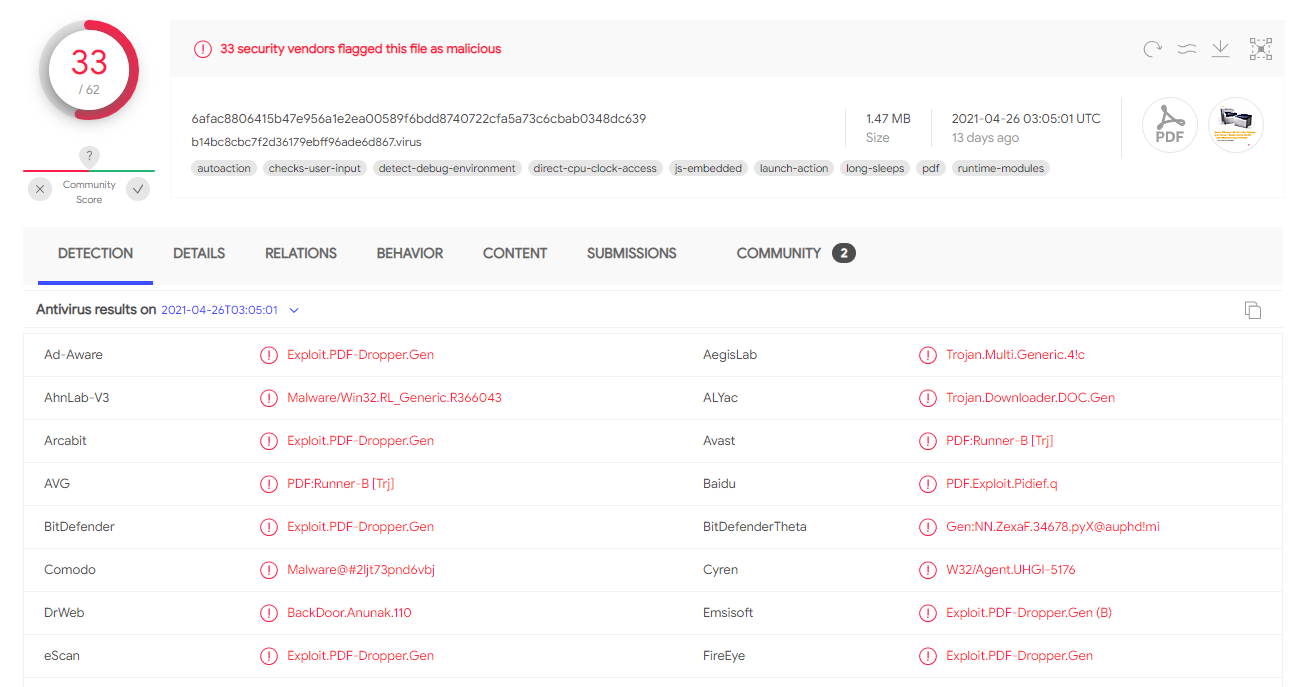Open the COMMUNITY tab
Viewport: 1293px width, 687px height.
[795, 254]
